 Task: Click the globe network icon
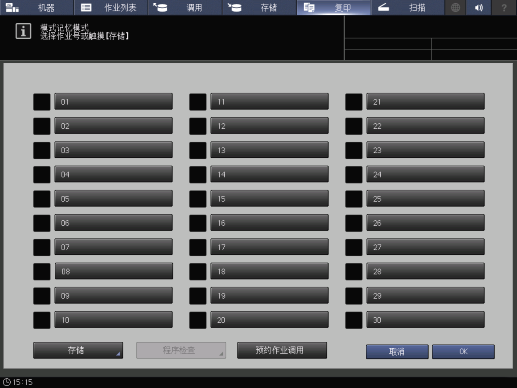[455, 7]
